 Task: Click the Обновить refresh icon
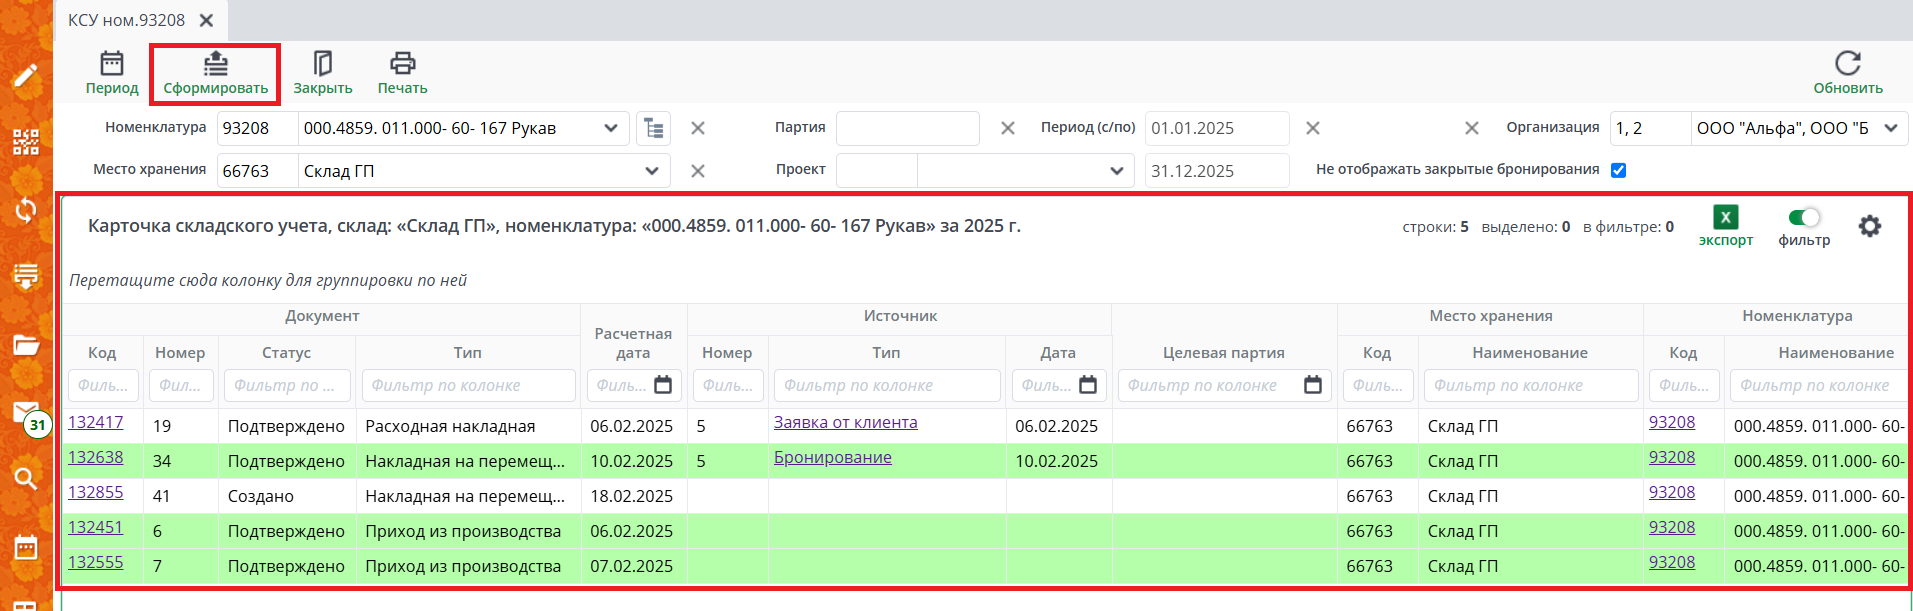pyautogui.click(x=1847, y=64)
